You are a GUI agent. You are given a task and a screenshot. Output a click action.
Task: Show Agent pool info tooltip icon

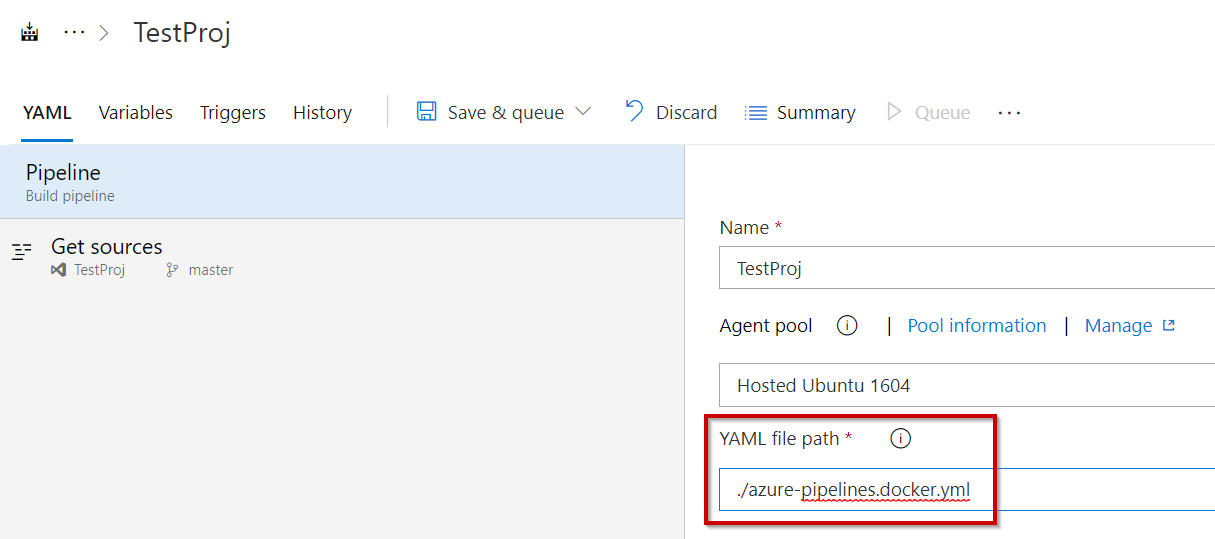point(847,326)
